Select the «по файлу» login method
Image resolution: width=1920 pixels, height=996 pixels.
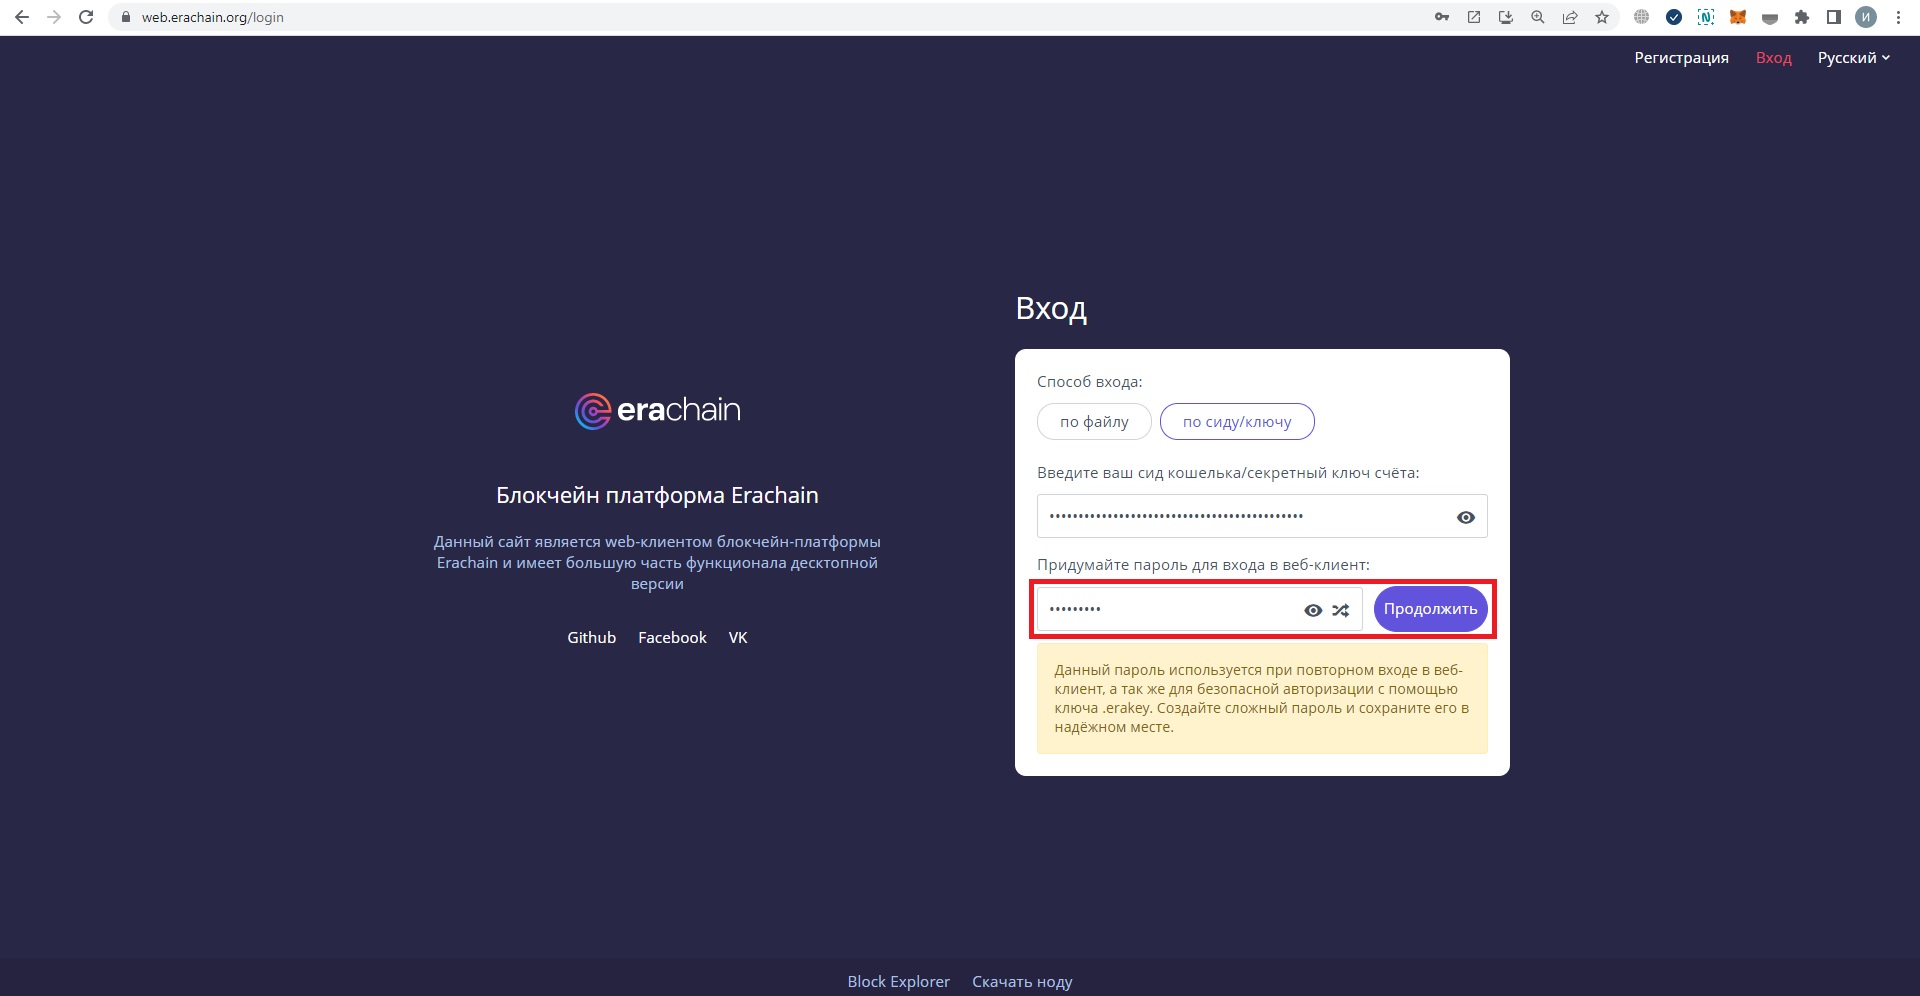coord(1094,422)
